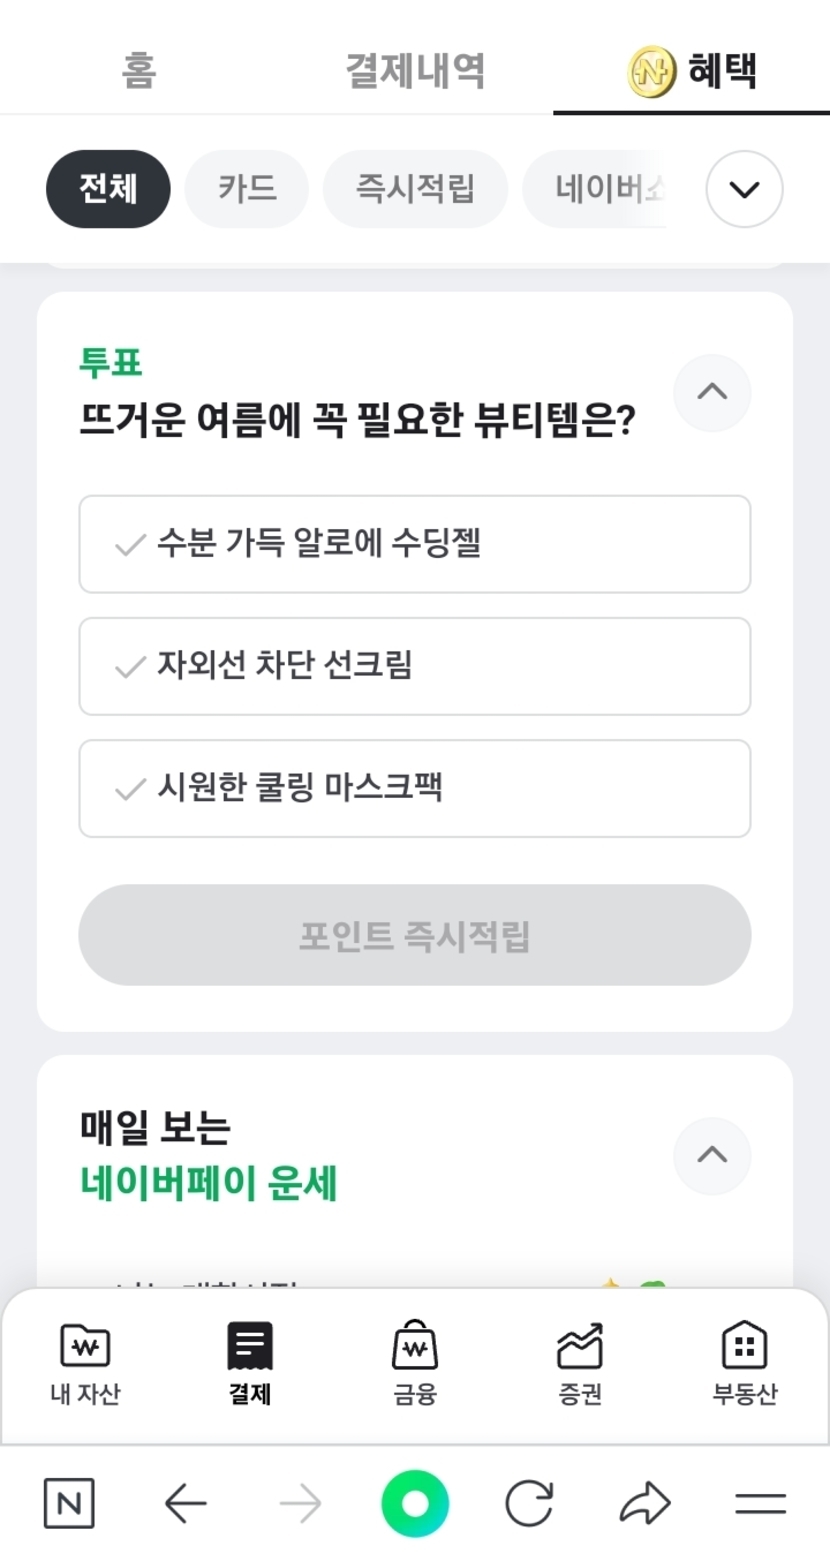This screenshot has width=830, height=1561.
Task: Open the 부동산 building icon
Action: (744, 1348)
